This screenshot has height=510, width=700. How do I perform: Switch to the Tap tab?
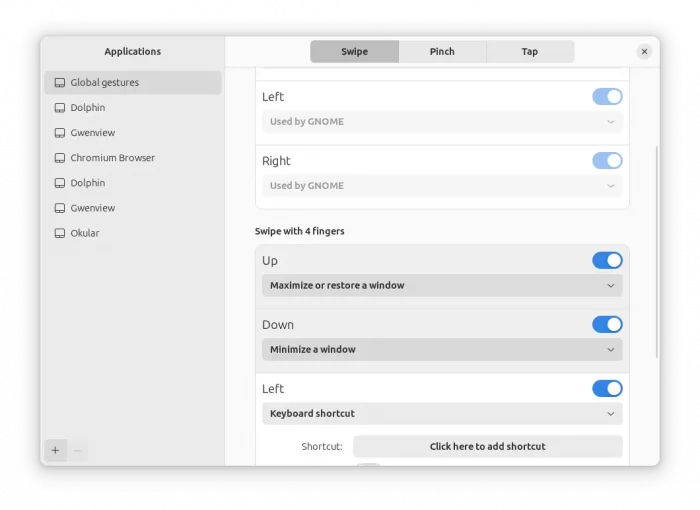[x=529, y=52]
